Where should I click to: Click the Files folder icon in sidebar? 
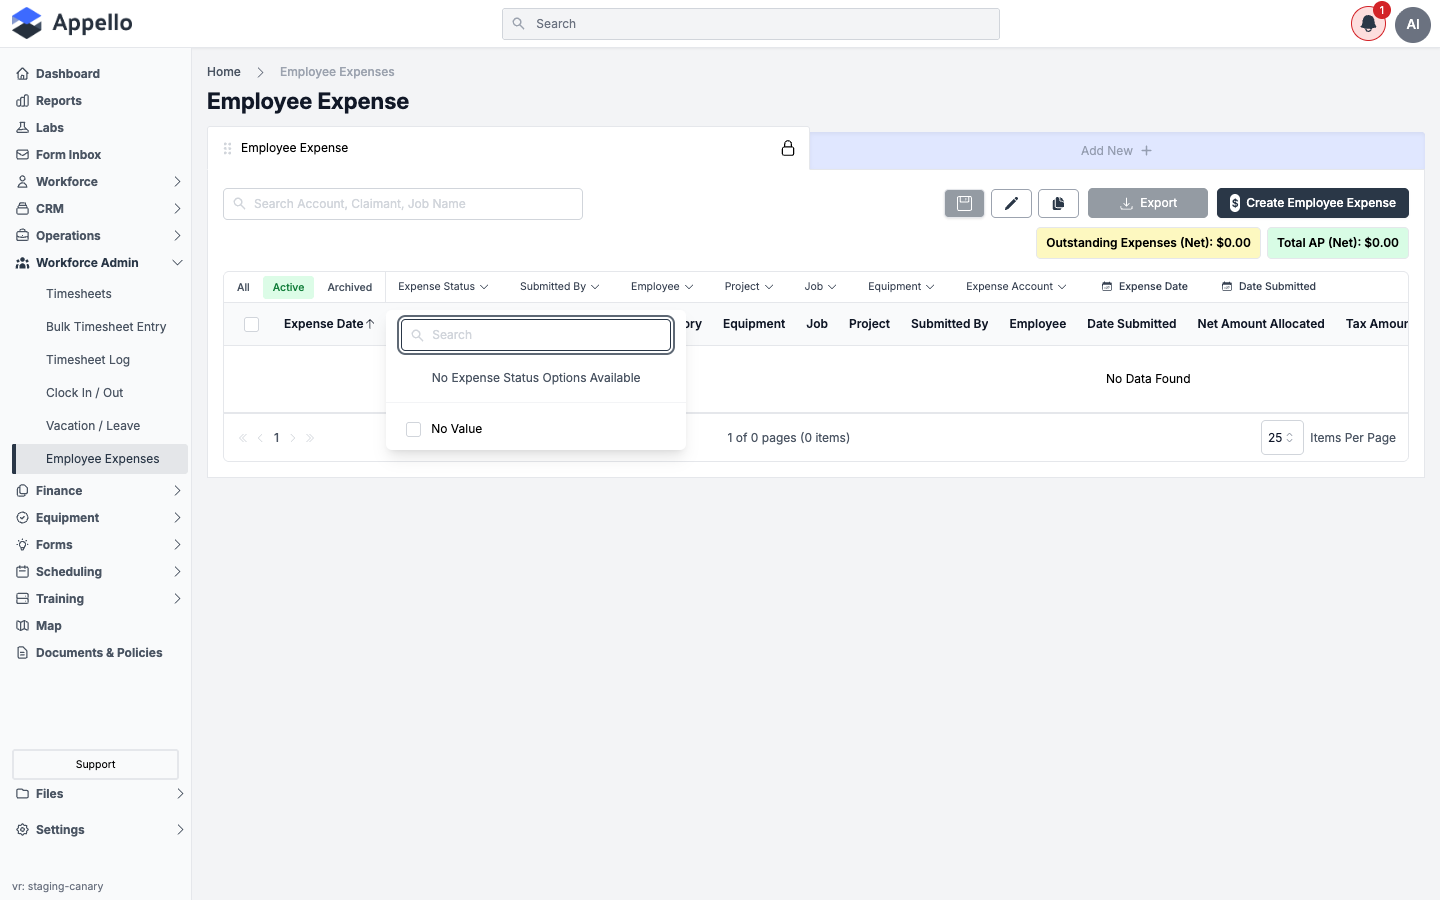point(22,794)
